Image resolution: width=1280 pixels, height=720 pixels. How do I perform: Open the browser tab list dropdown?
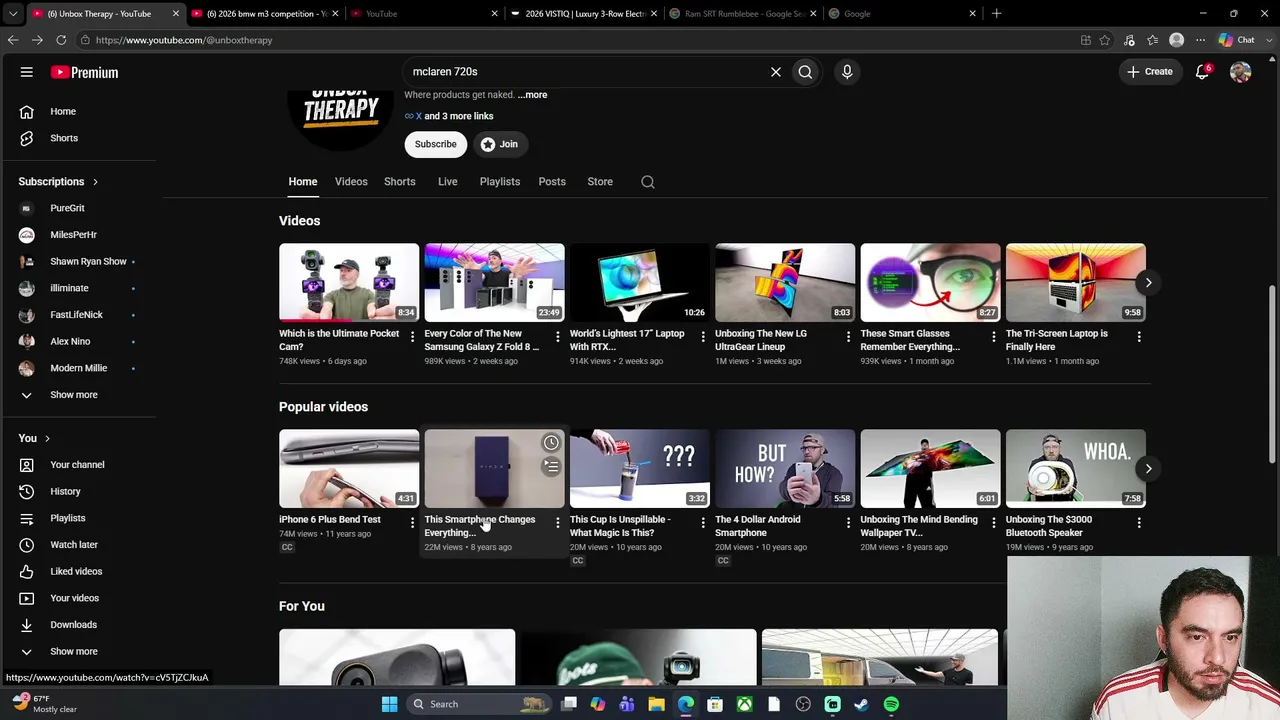click(x=13, y=13)
